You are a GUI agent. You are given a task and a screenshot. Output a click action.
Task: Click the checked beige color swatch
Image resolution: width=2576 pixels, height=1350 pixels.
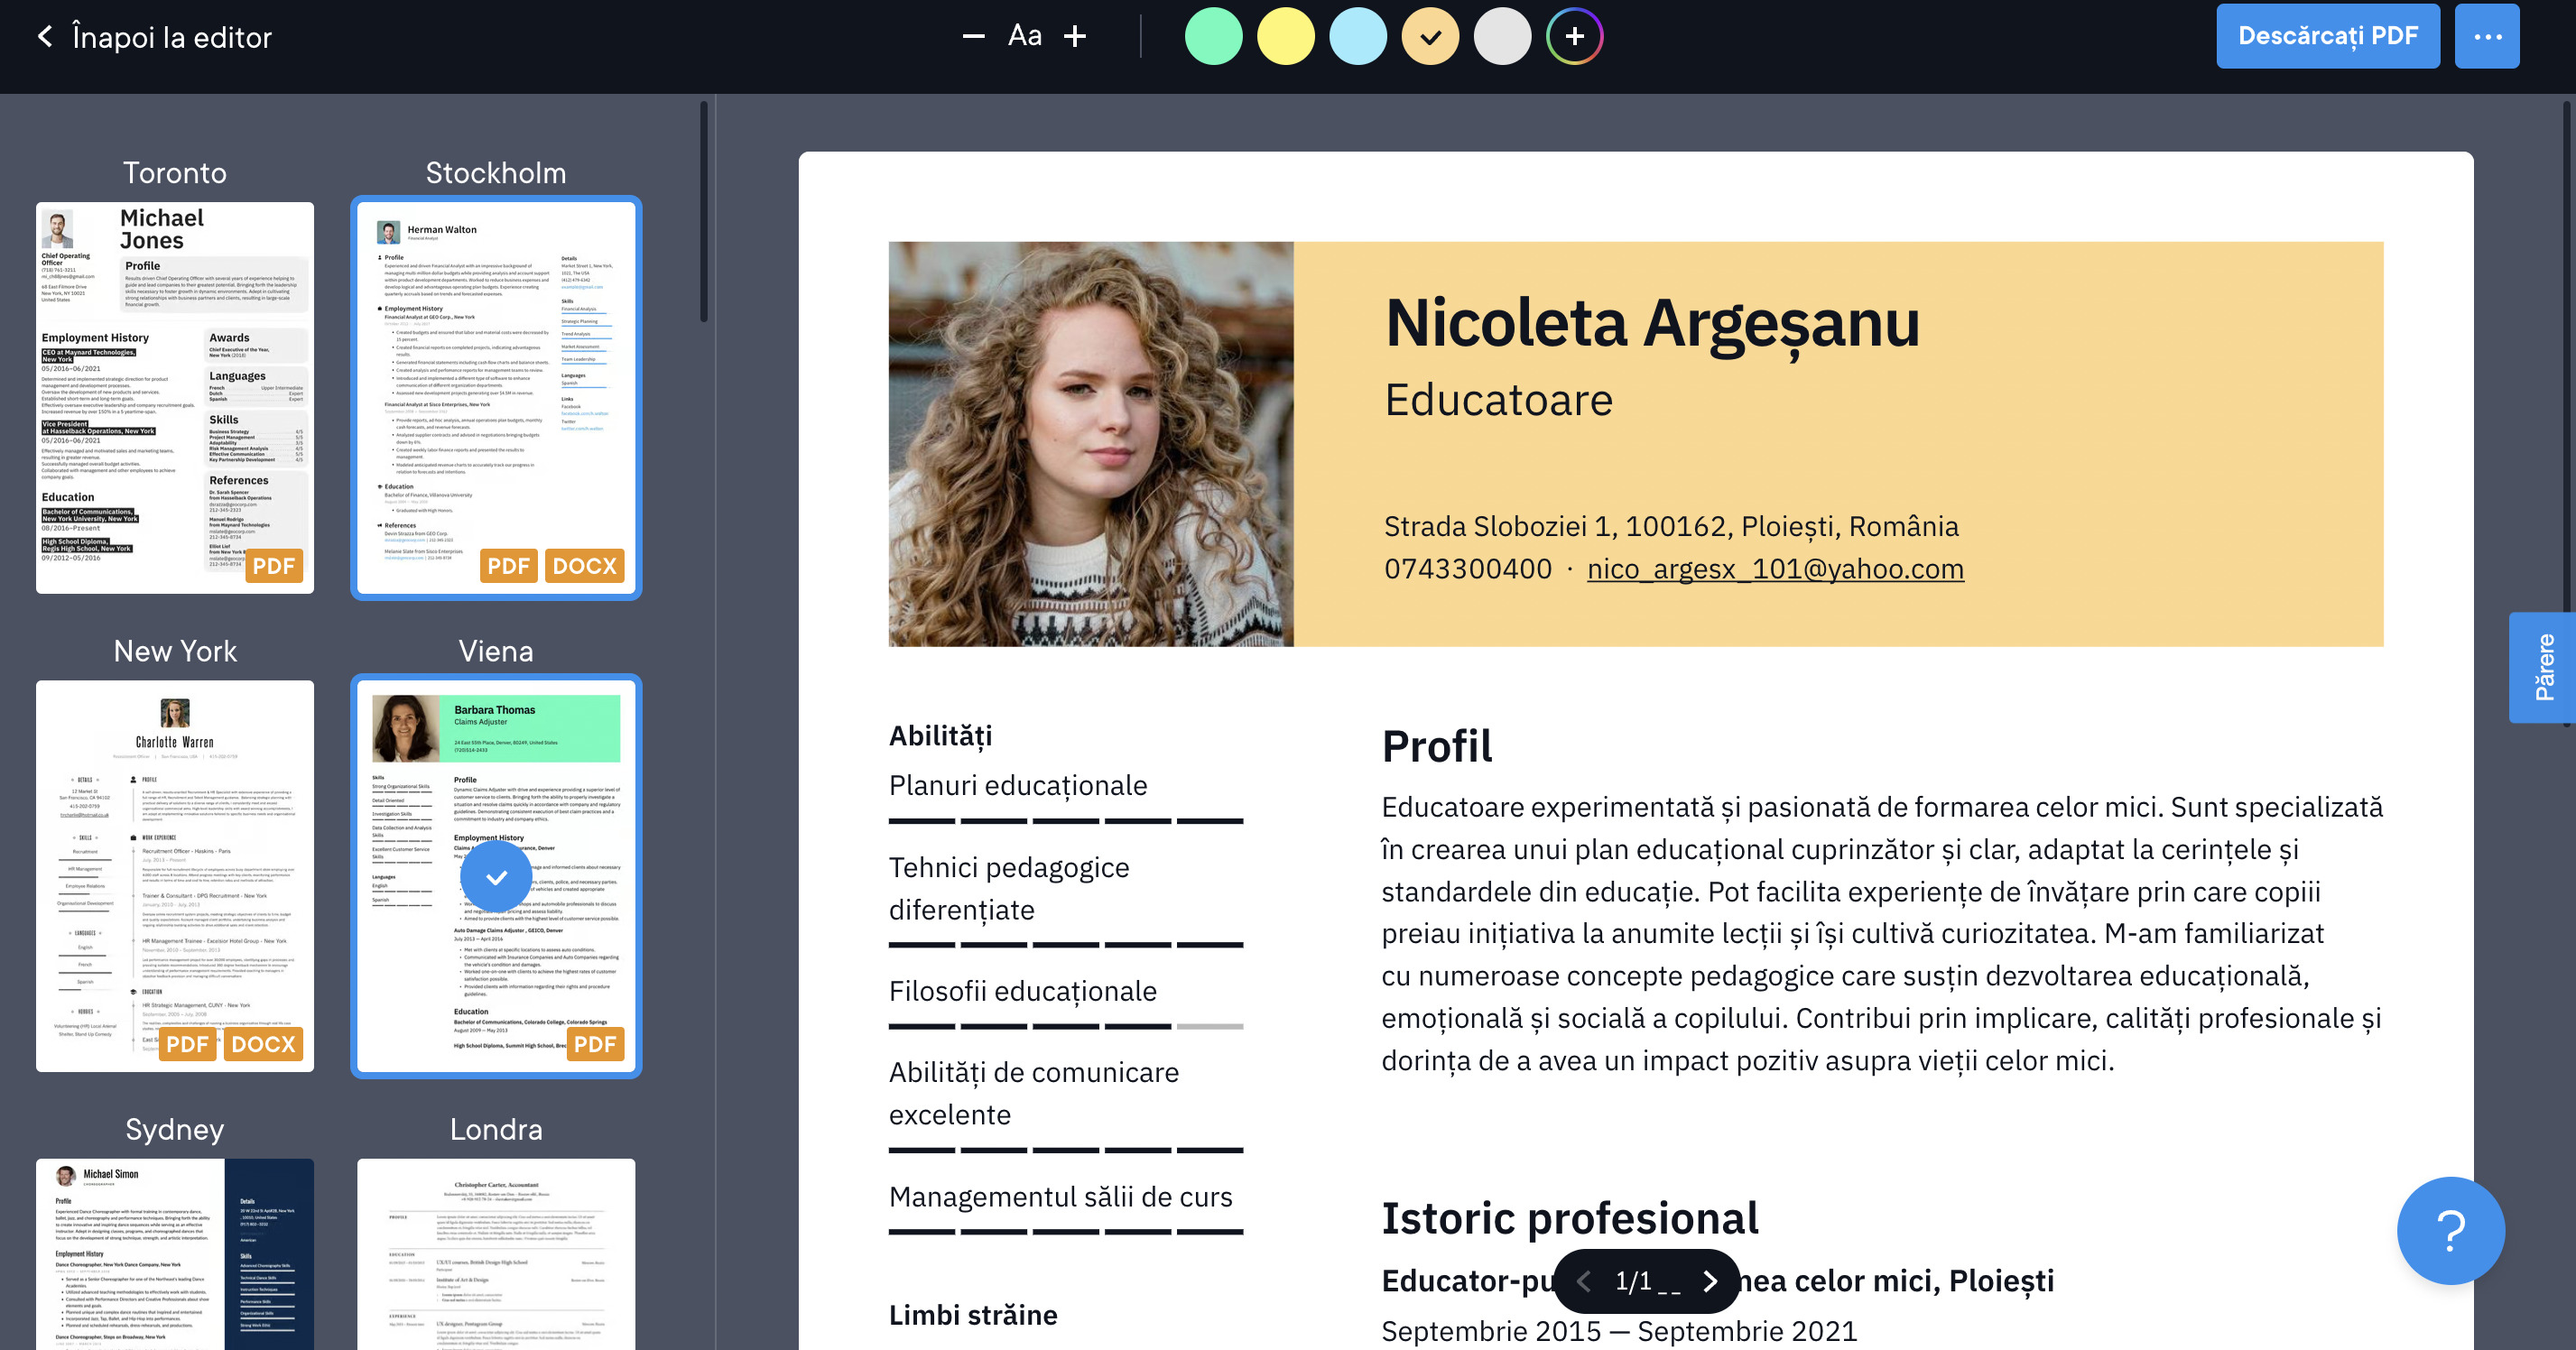(1430, 37)
